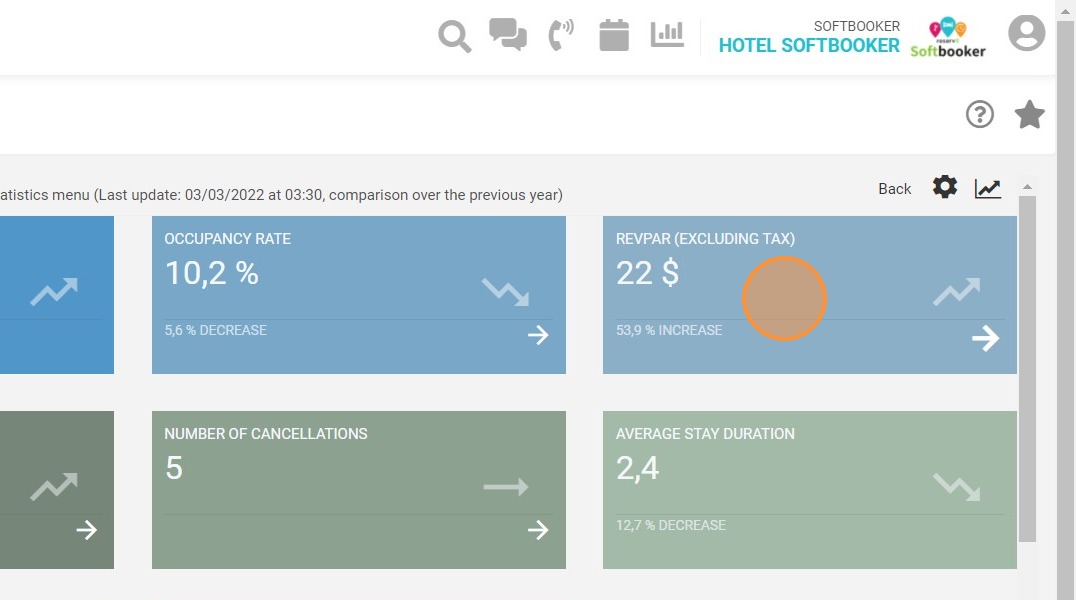Add page to favorites with star icon
Screen dimensions: 1076x600
(x=1029, y=114)
